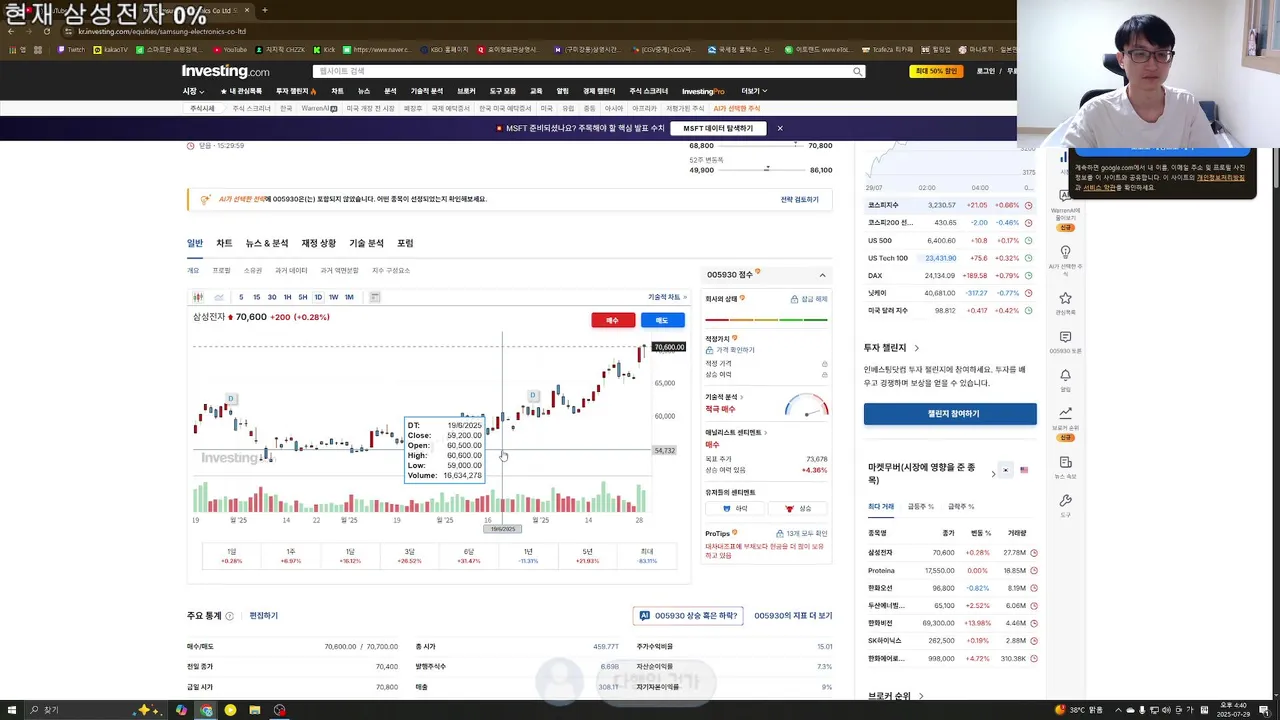
Task: Open the Twitch bookmark
Action: click(71, 49)
